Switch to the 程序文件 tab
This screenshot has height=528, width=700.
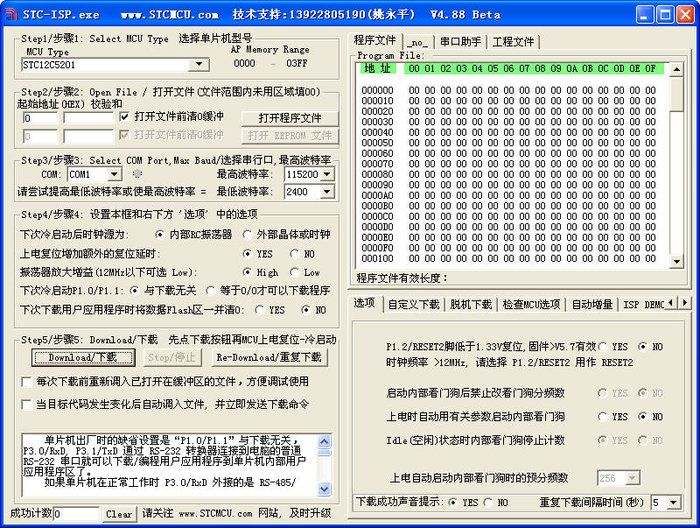[375, 40]
